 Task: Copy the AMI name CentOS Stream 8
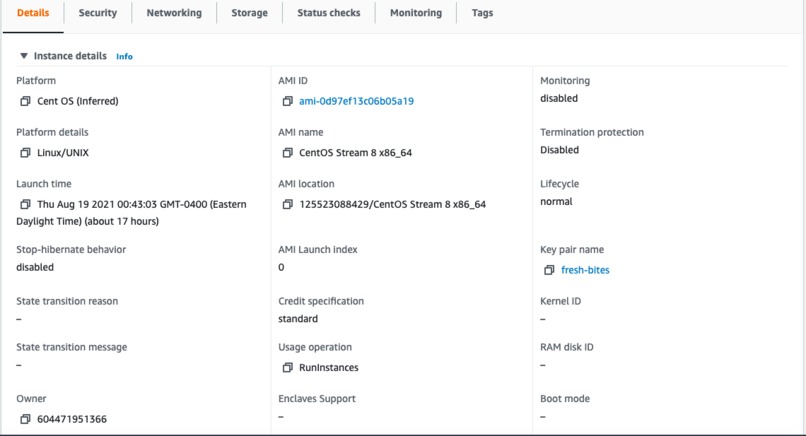(x=287, y=153)
